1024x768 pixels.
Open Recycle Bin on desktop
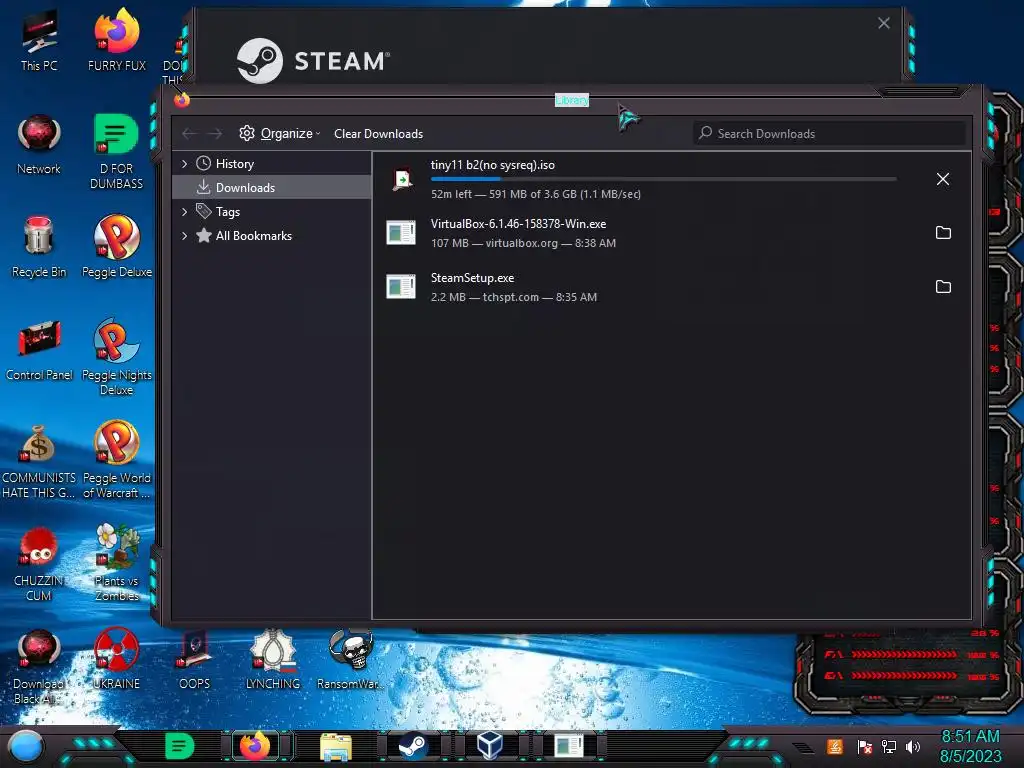[x=39, y=247]
